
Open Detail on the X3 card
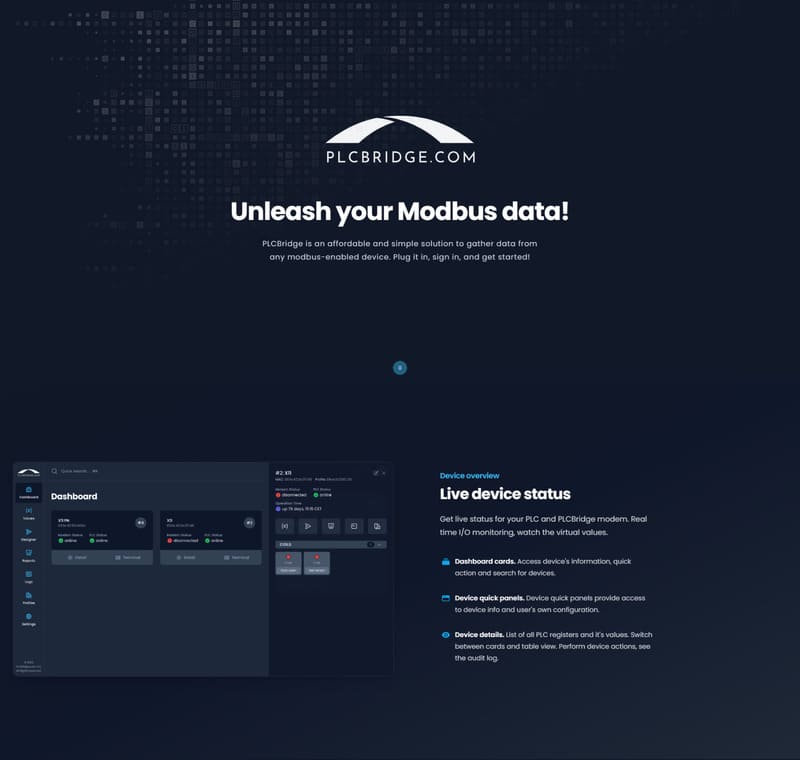[186, 557]
